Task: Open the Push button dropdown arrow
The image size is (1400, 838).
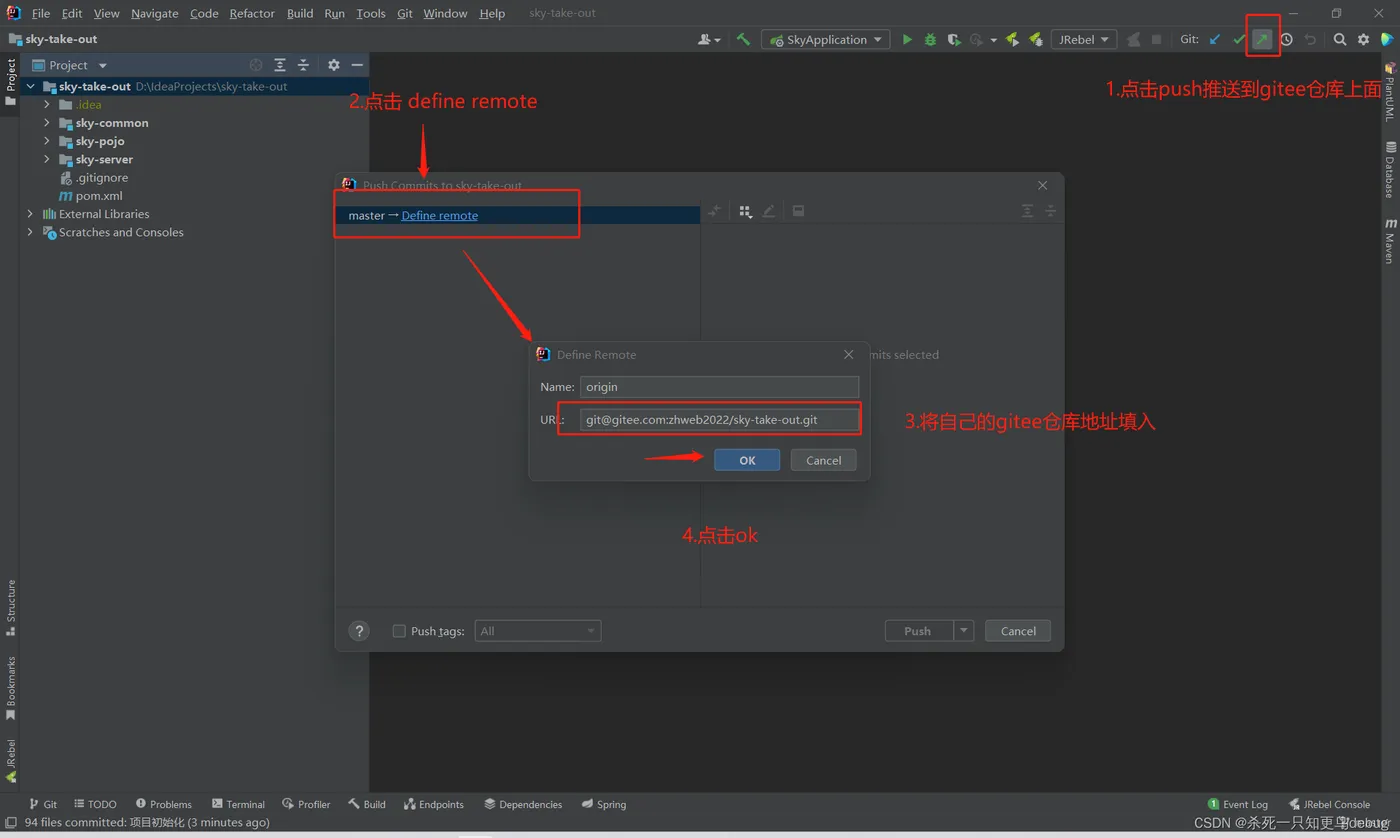Action: pyautogui.click(x=964, y=631)
